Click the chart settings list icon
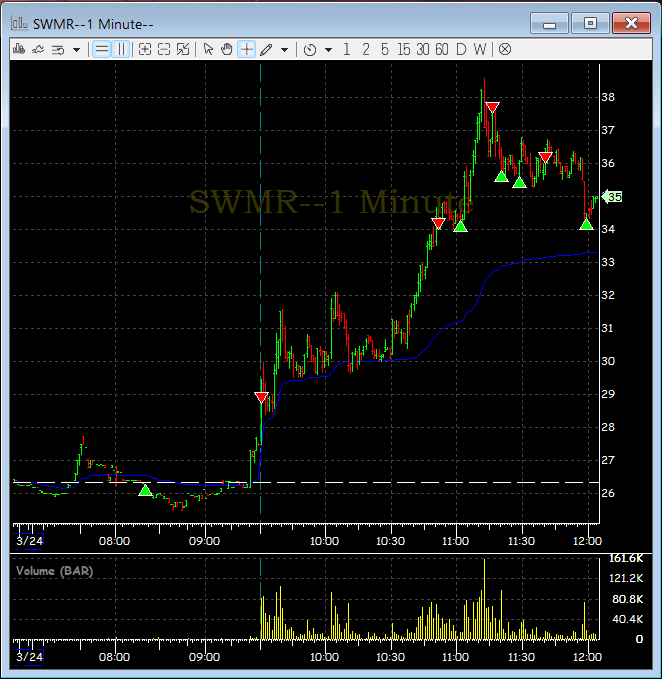Viewport: 662px width, 679px height. pyautogui.click(x=58, y=50)
